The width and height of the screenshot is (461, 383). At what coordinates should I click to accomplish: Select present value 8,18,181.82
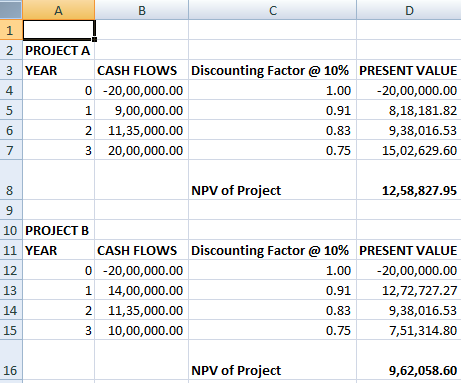click(x=409, y=110)
